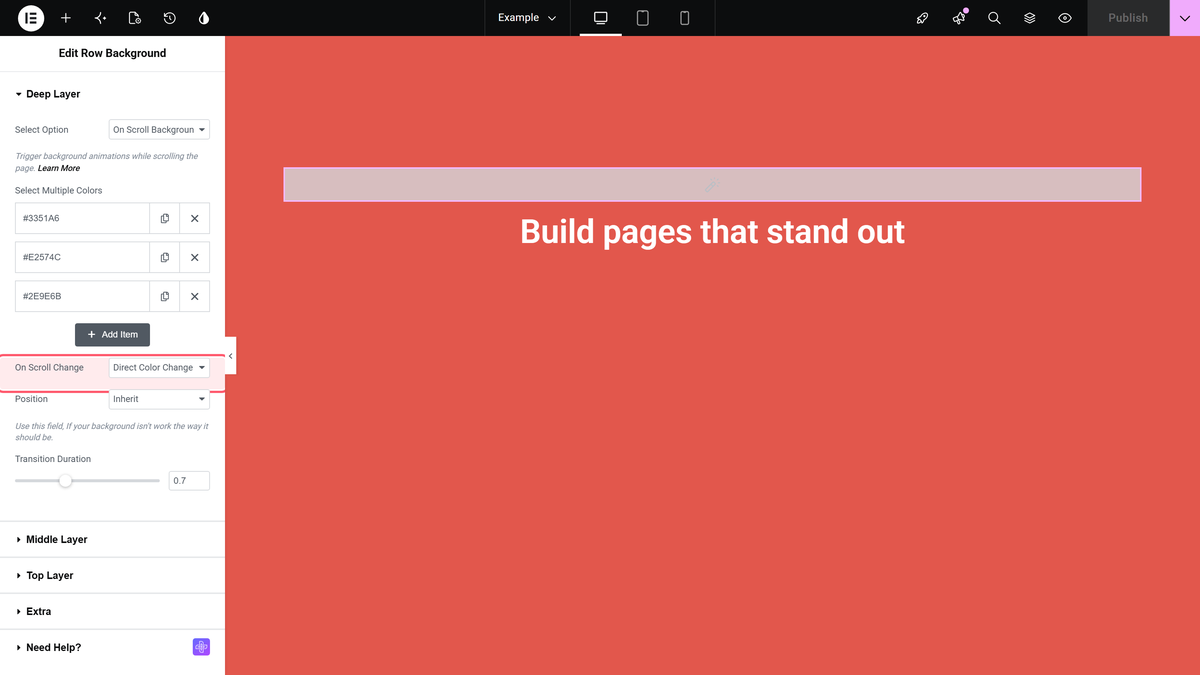
Task: Follow the Learn More link
Action: (59, 168)
